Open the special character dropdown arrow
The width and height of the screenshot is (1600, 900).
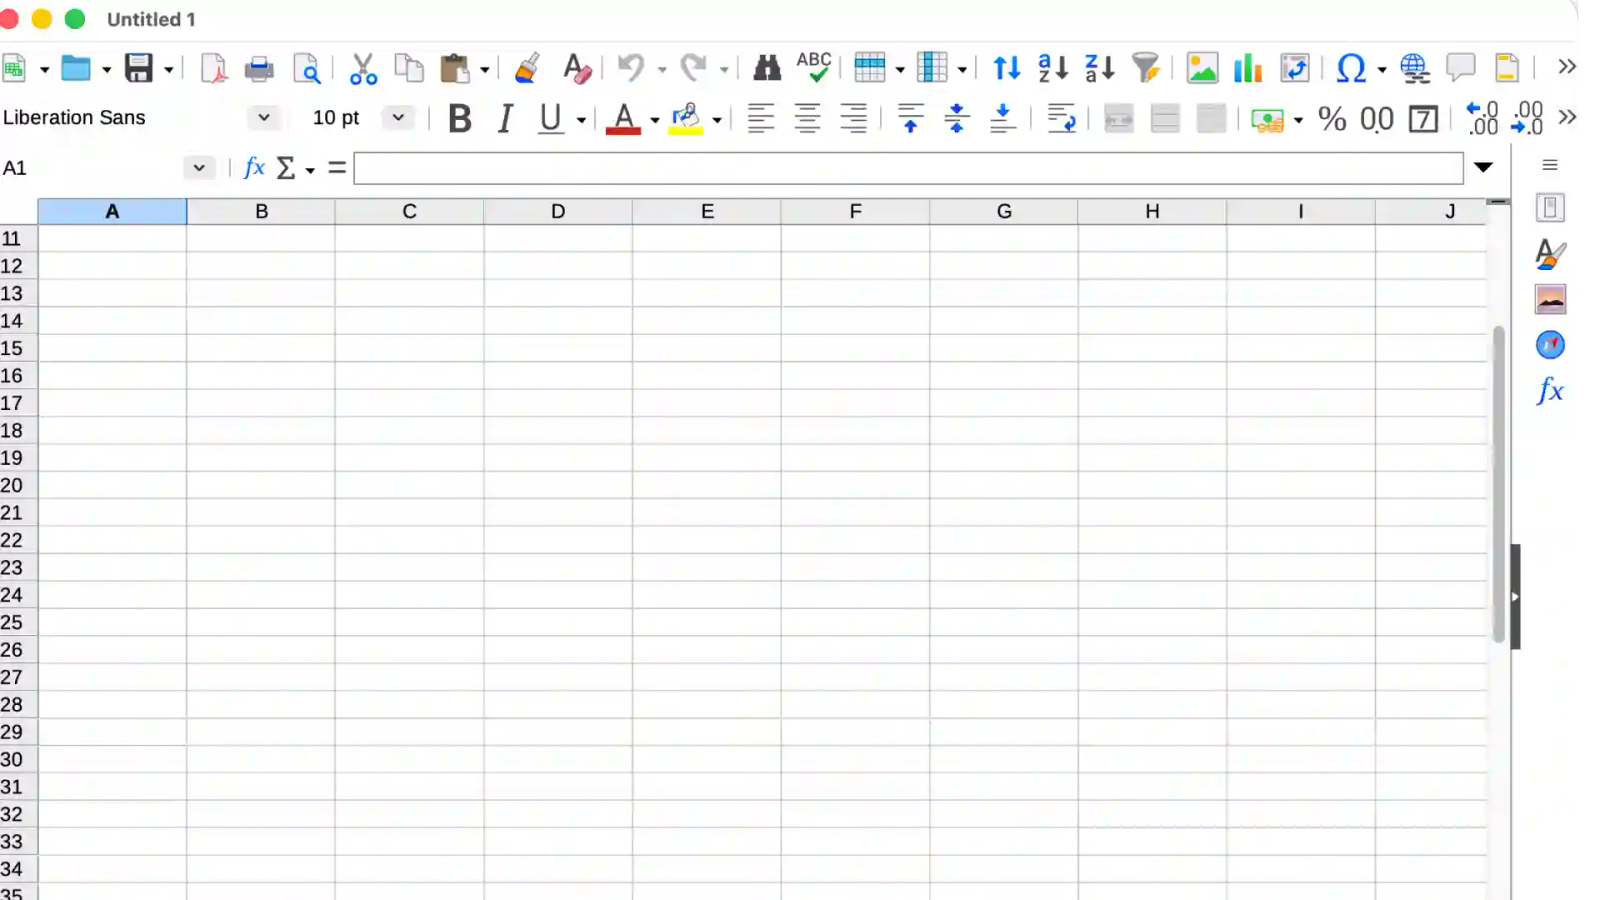[1381, 70]
